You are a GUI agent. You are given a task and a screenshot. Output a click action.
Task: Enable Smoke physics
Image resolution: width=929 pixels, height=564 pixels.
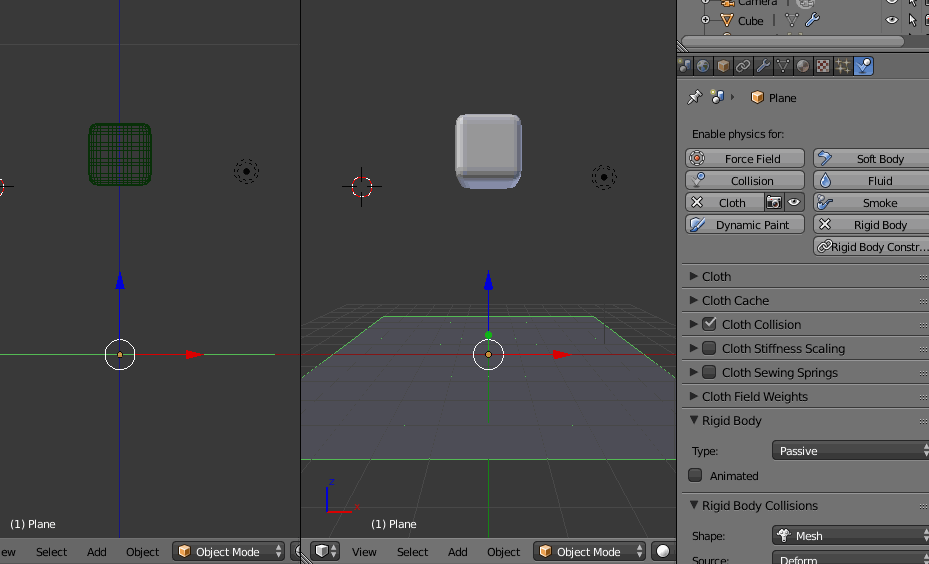coord(871,203)
